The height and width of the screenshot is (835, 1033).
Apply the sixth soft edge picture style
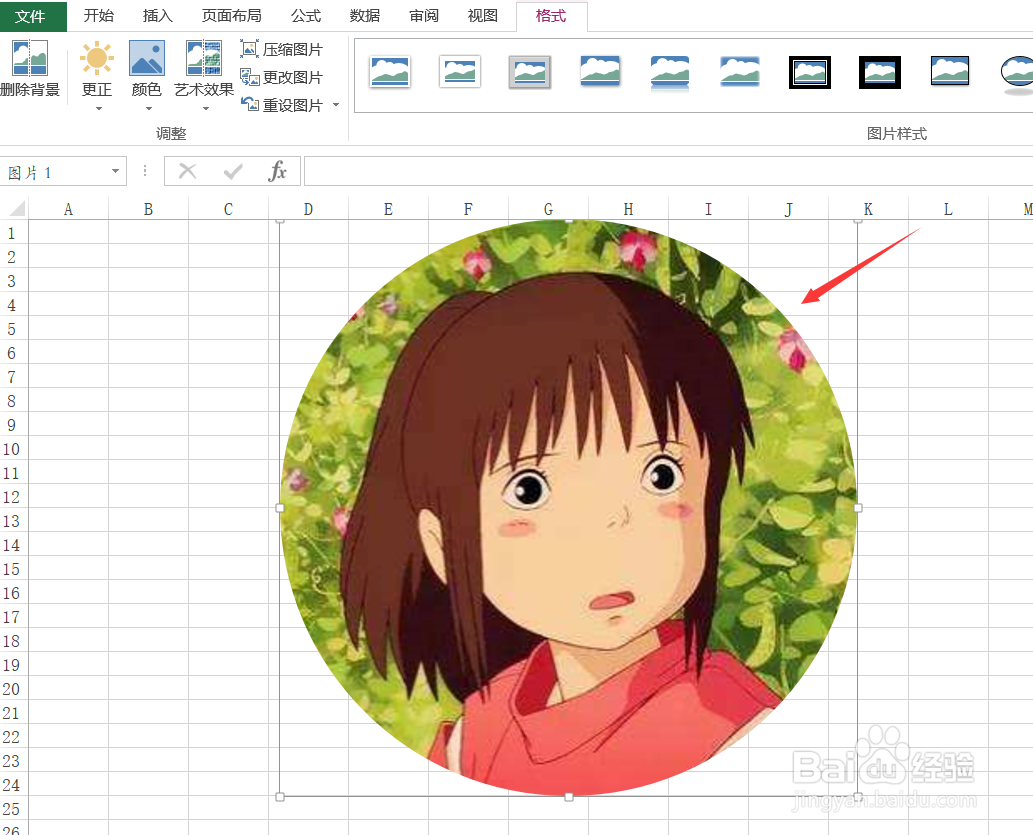point(740,72)
